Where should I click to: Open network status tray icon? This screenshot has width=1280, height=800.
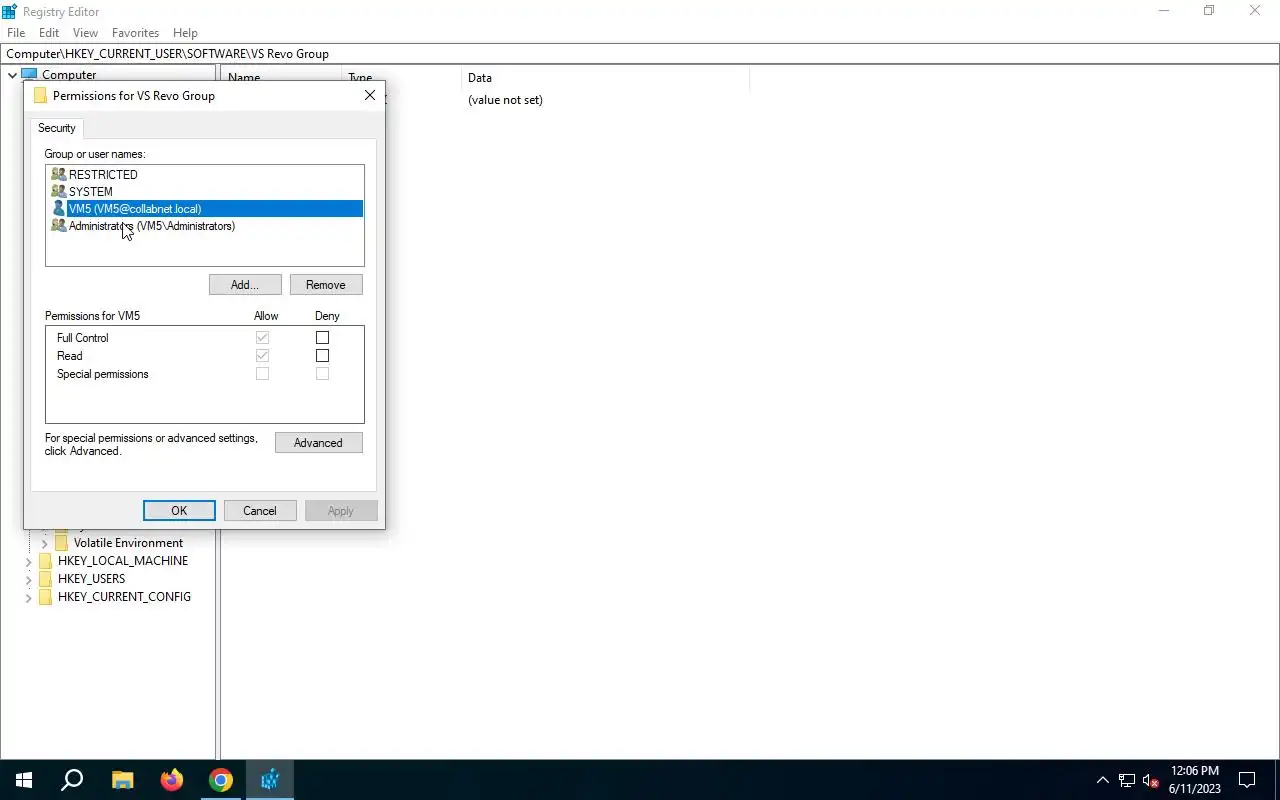[1127, 781]
